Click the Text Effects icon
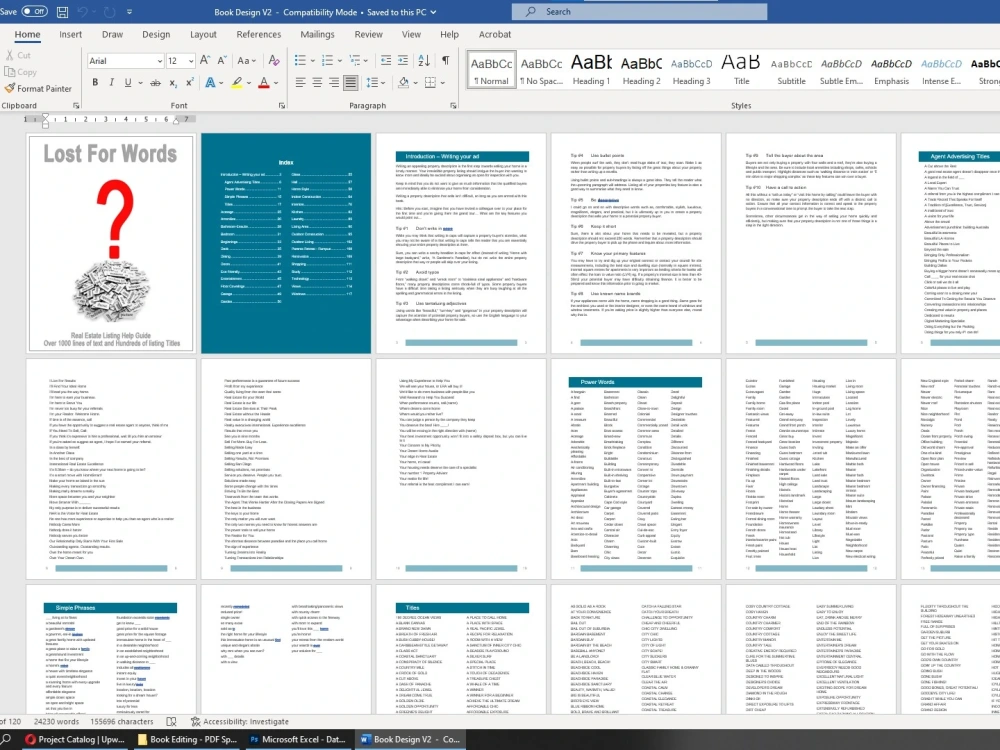The image size is (1000, 750). tap(210, 82)
